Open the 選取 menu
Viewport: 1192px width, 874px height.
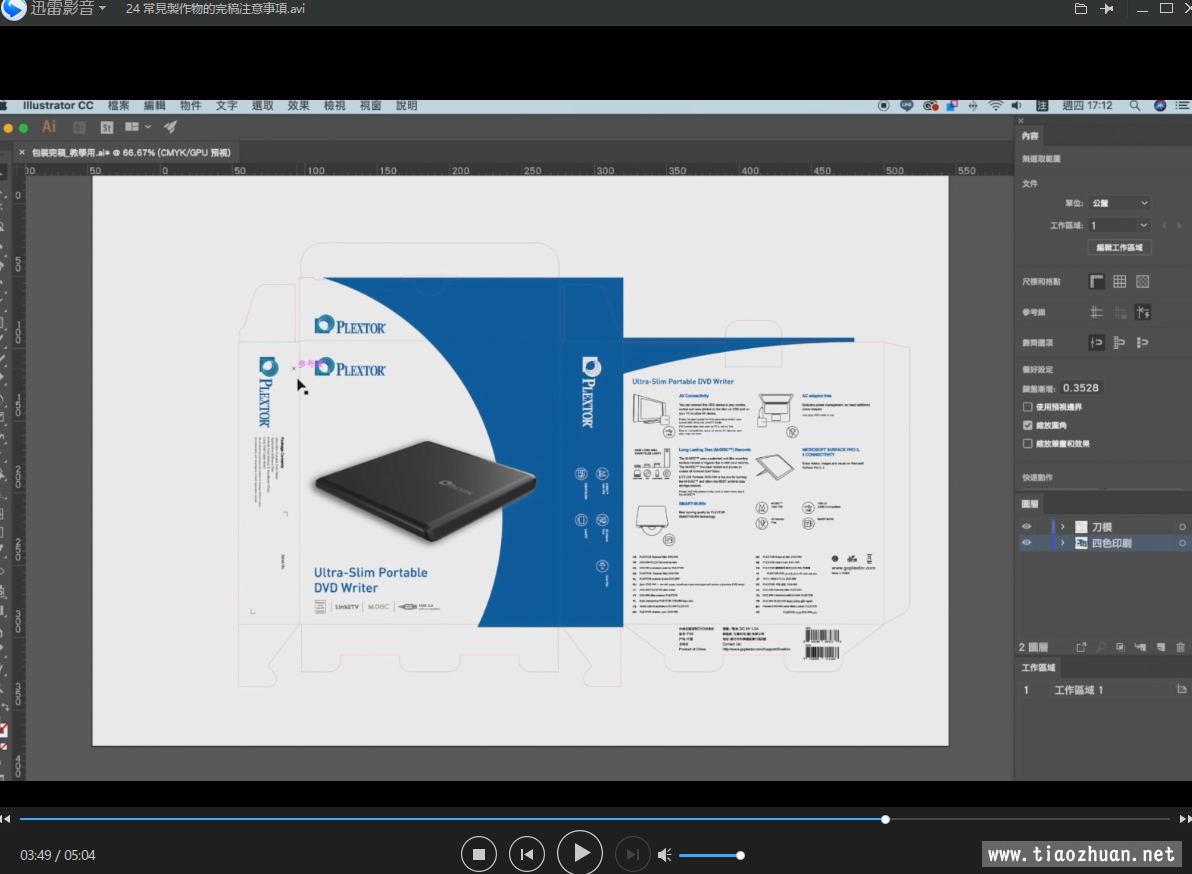point(262,106)
